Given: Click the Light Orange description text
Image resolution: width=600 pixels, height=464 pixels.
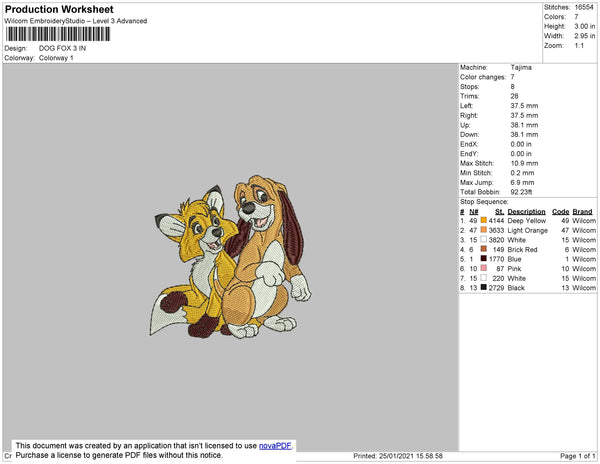Looking at the screenshot, I should point(528,230).
